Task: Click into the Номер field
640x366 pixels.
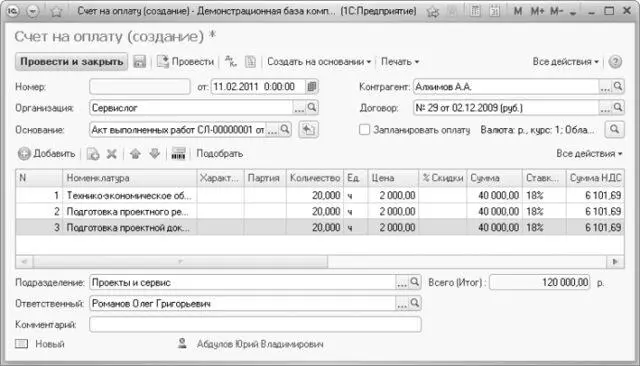Action: tap(140, 87)
